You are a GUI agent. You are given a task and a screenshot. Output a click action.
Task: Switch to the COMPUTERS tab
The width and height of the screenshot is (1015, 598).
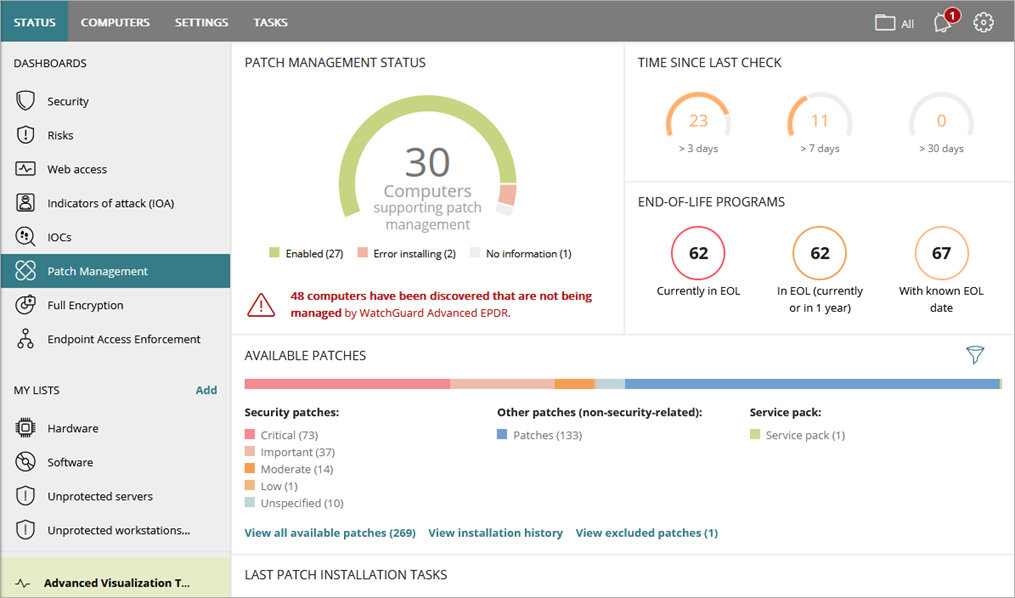(115, 21)
